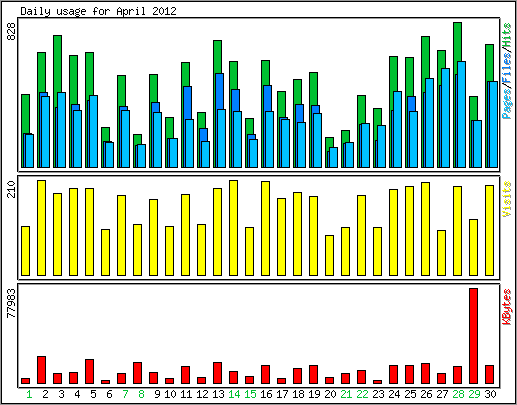Select day label 24 on the axis
The height and width of the screenshot is (405, 517).
click(394, 395)
